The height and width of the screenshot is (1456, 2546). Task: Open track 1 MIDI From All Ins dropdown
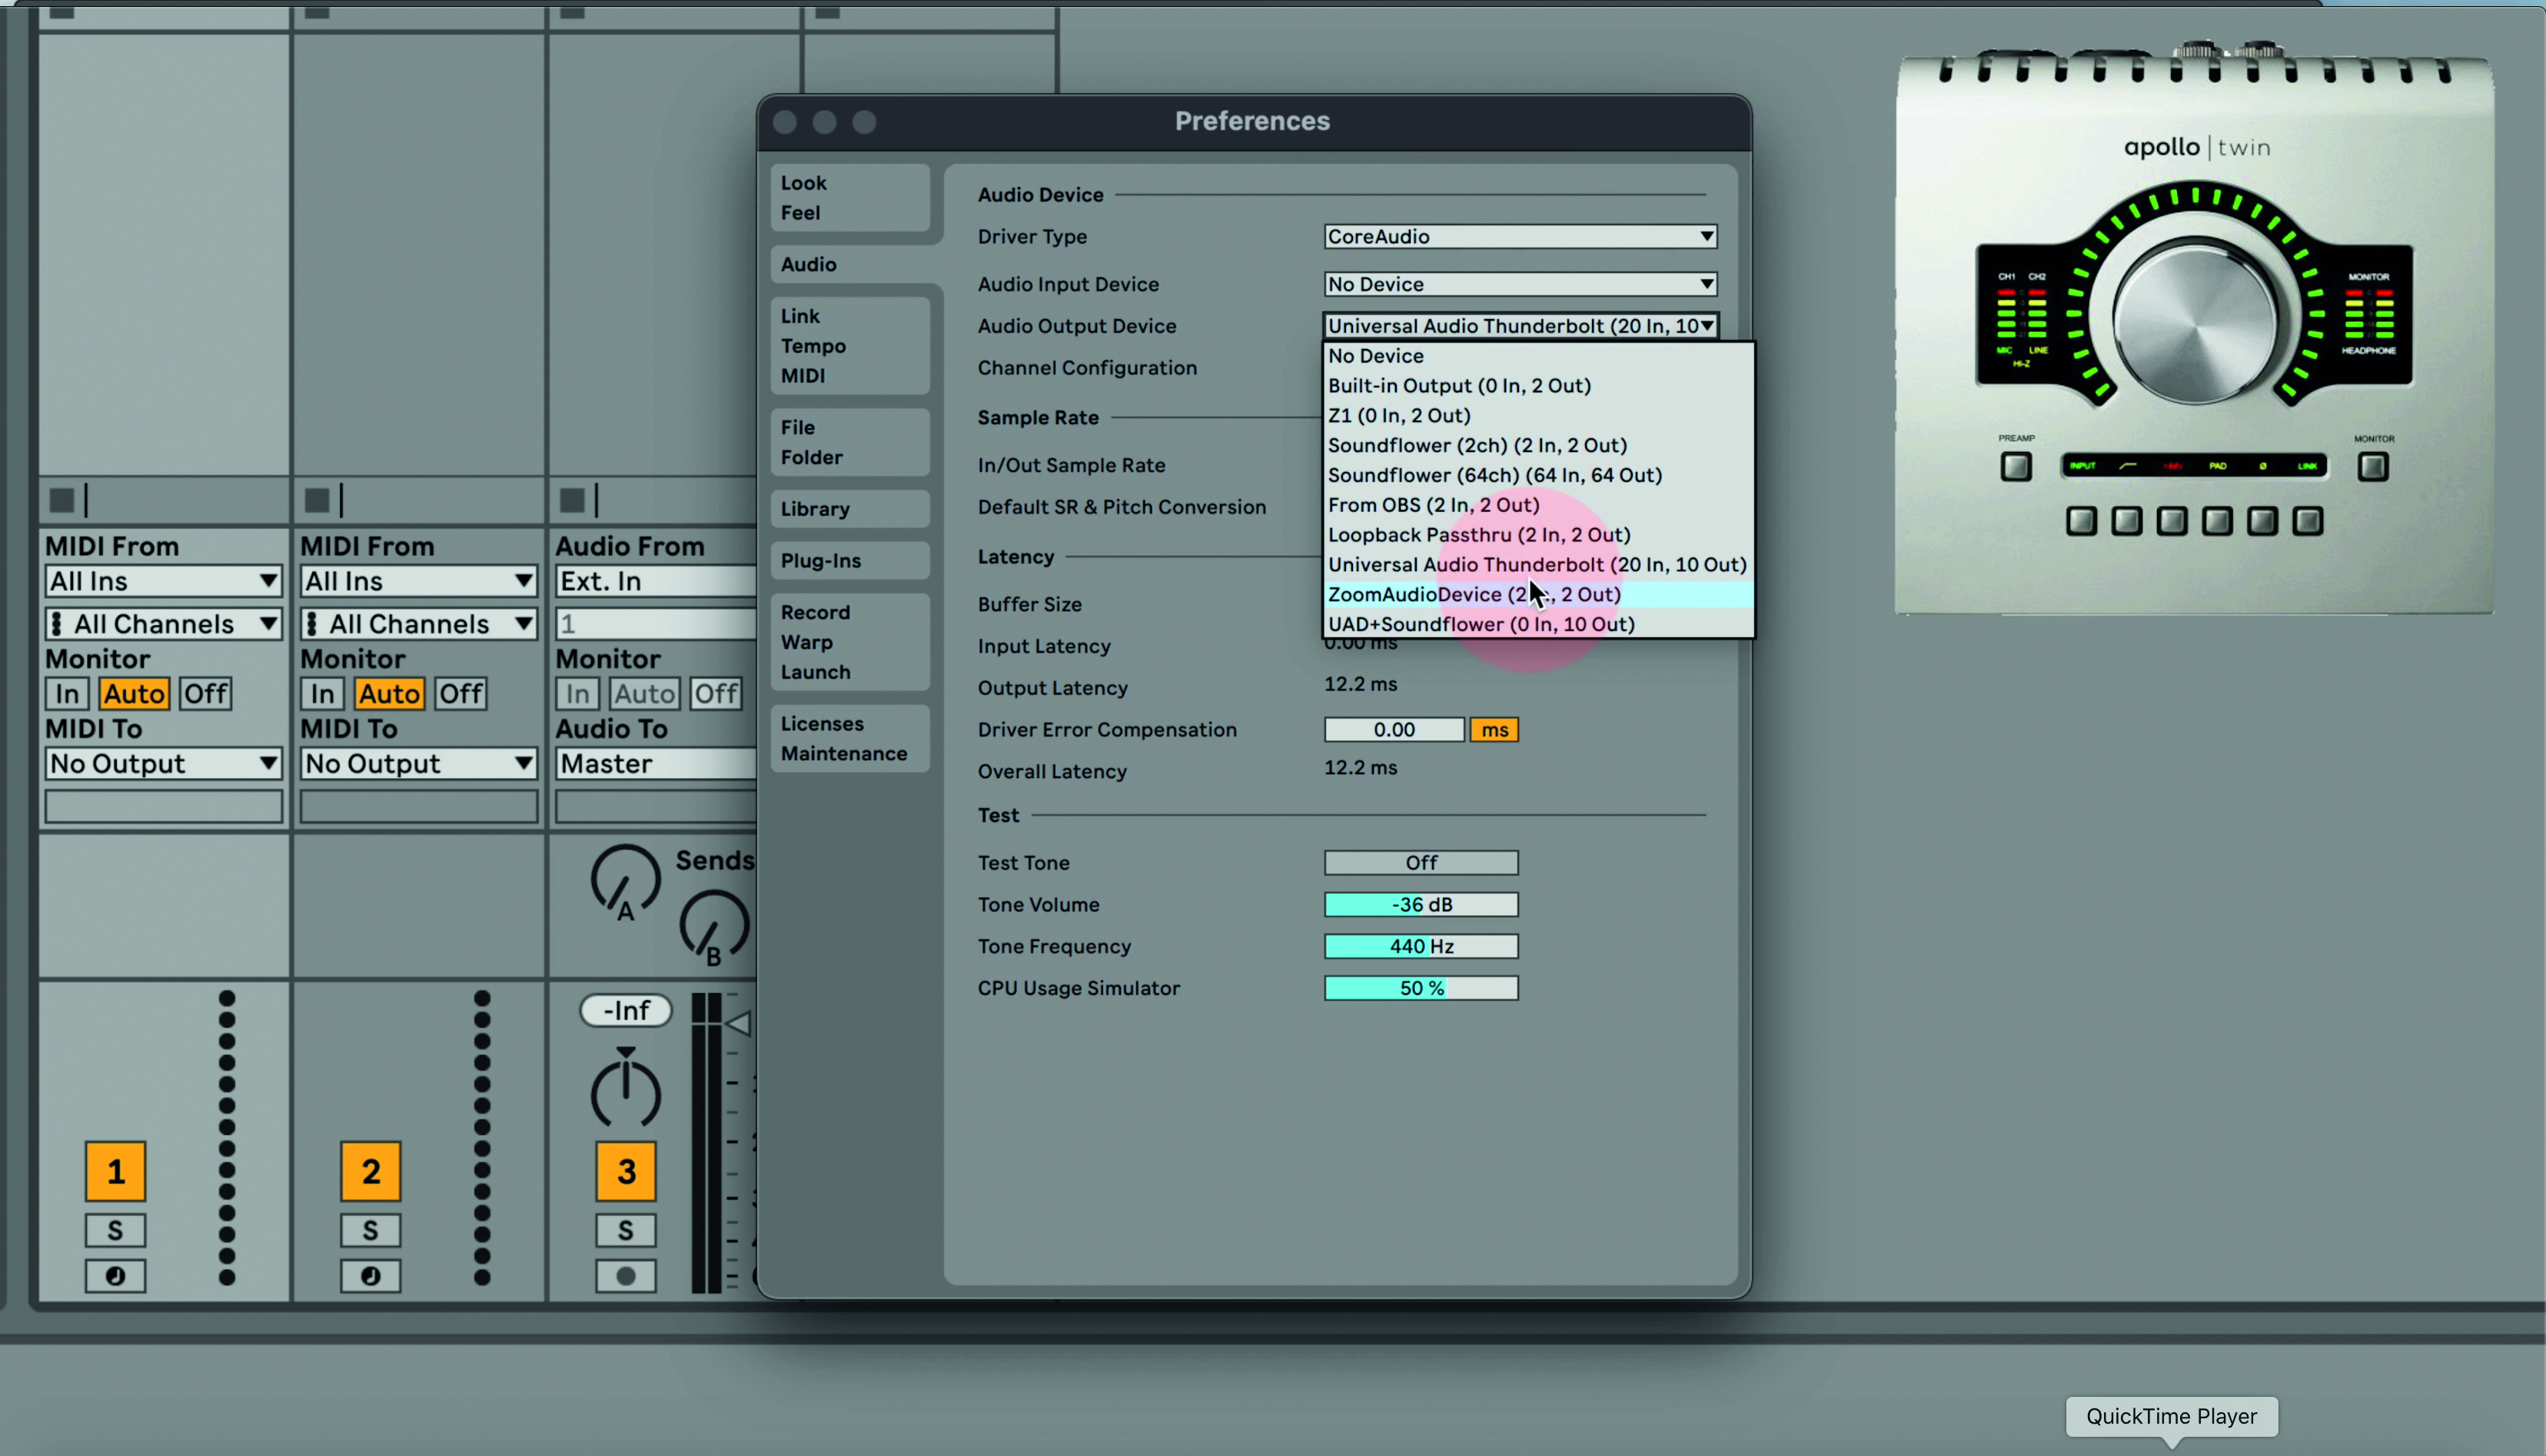[x=163, y=581]
